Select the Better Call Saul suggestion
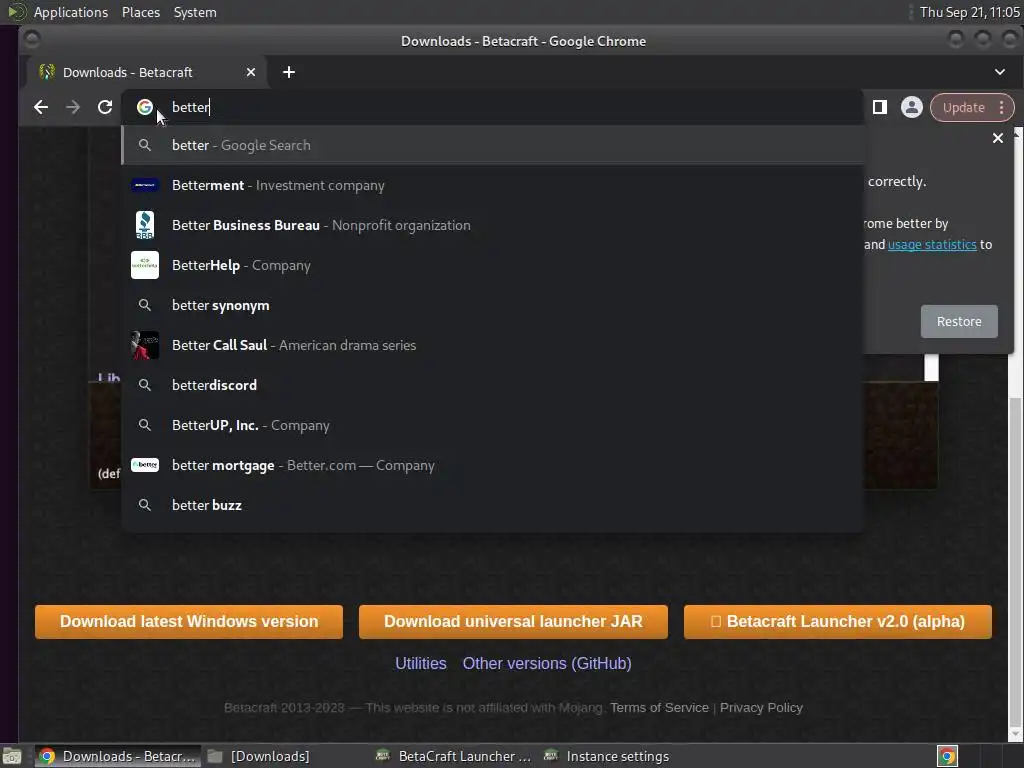This screenshot has height=768, width=1024. (x=493, y=345)
